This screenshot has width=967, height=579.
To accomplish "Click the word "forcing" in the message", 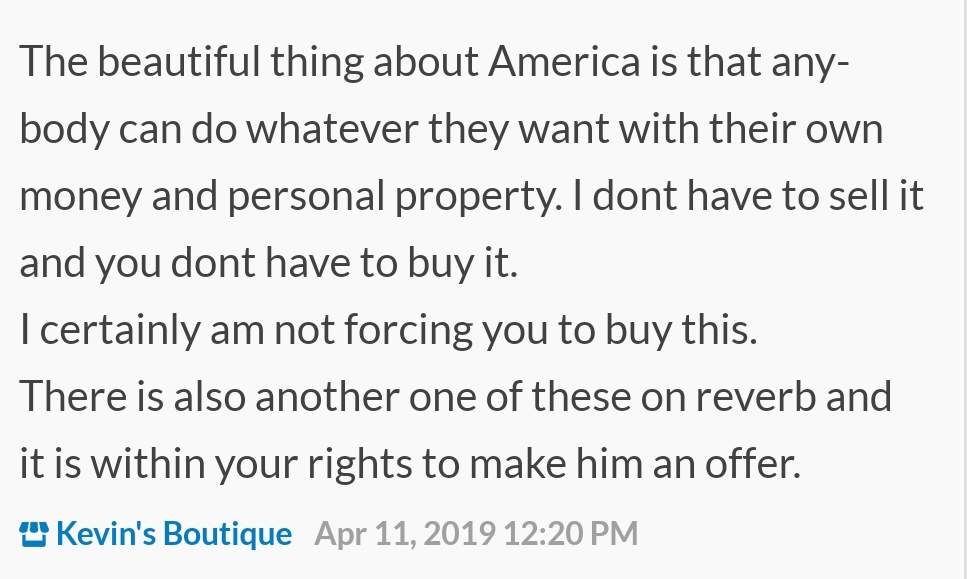I will coord(408,329).
